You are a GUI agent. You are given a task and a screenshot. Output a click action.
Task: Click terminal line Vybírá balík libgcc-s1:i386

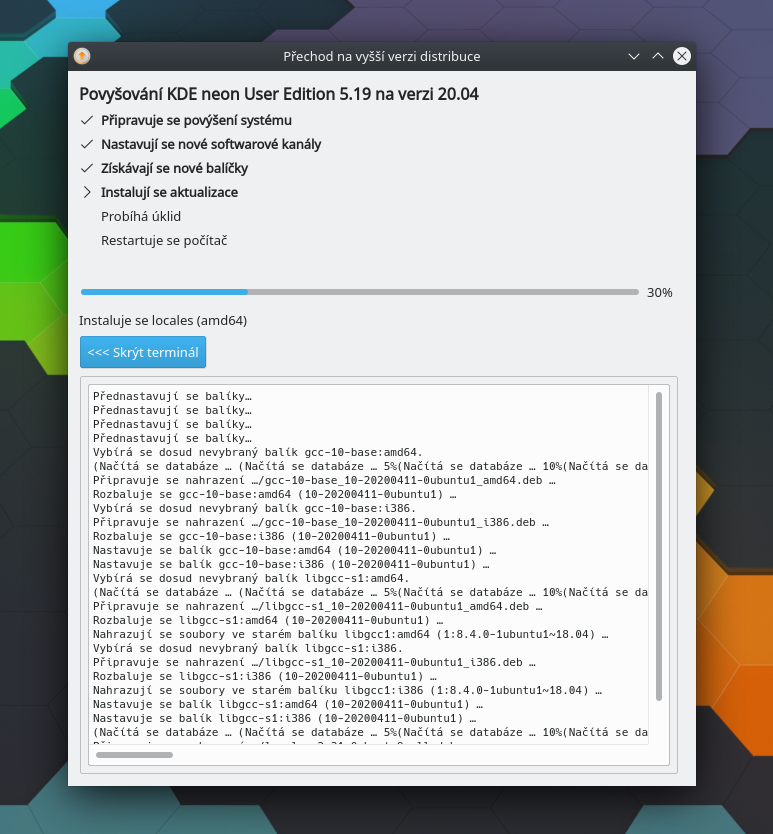point(248,648)
